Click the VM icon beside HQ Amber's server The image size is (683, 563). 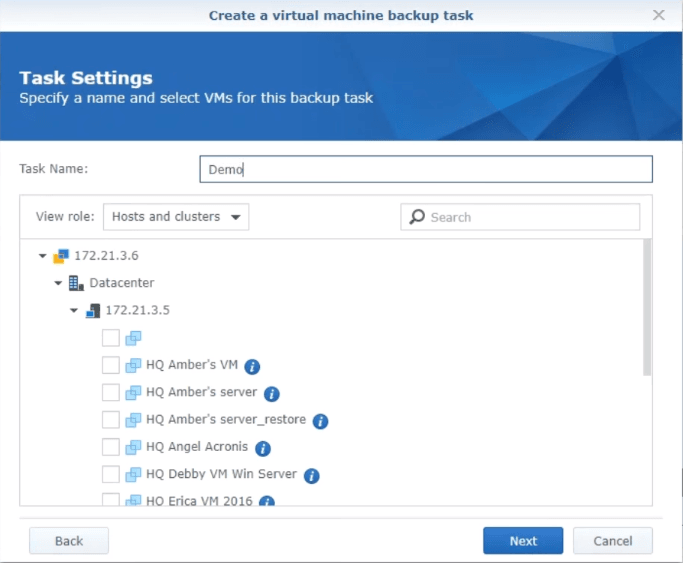click(133, 392)
